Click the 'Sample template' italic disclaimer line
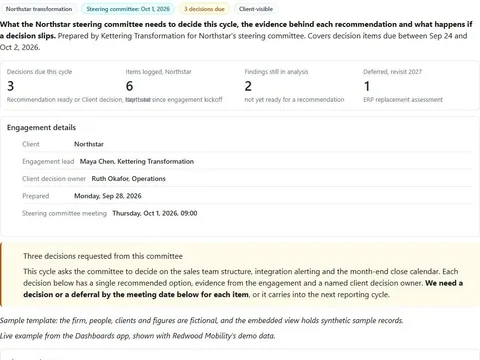This screenshot has height=360, width=480. tap(202, 321)
